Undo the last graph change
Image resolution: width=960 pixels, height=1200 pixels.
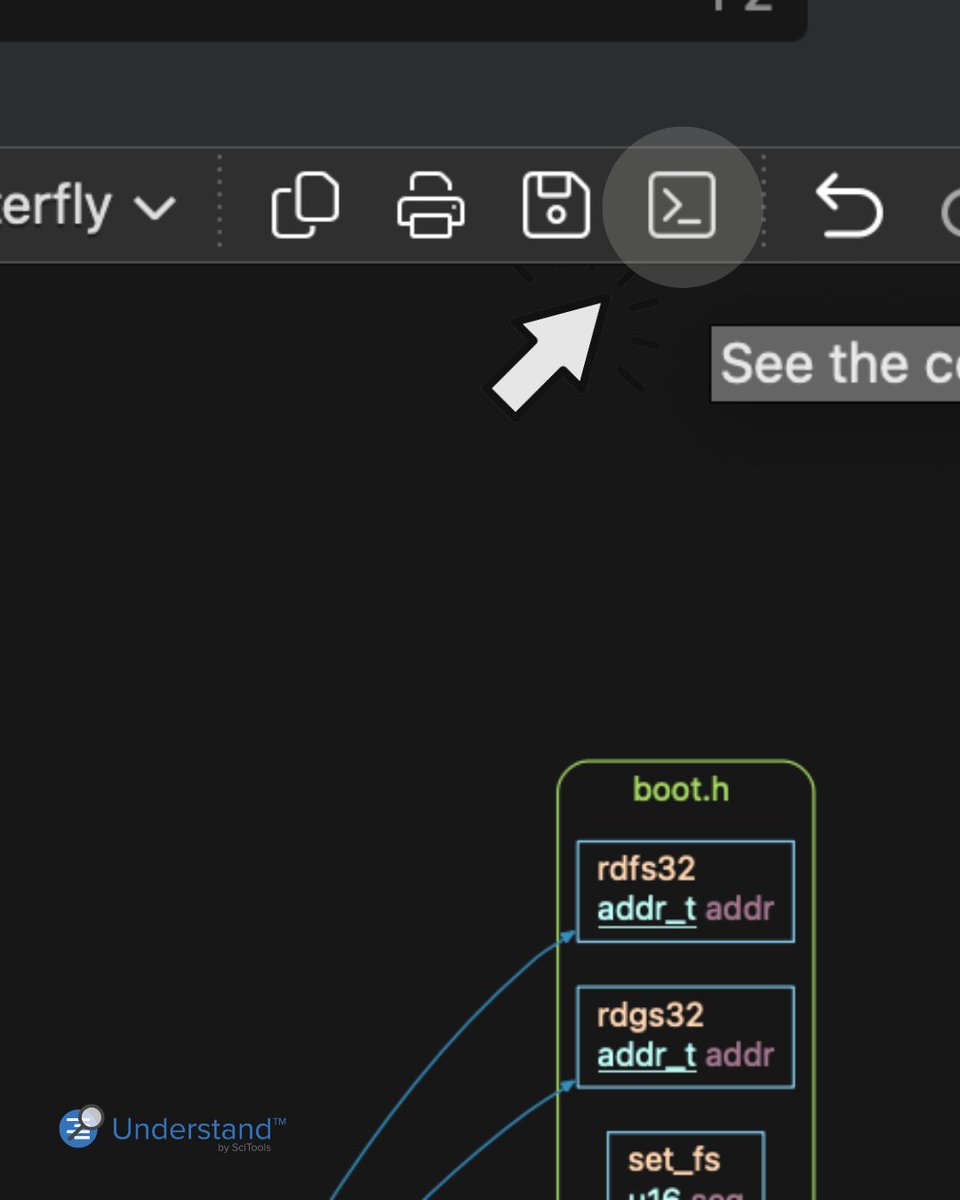pyautogui.click(x=850, y=205)
